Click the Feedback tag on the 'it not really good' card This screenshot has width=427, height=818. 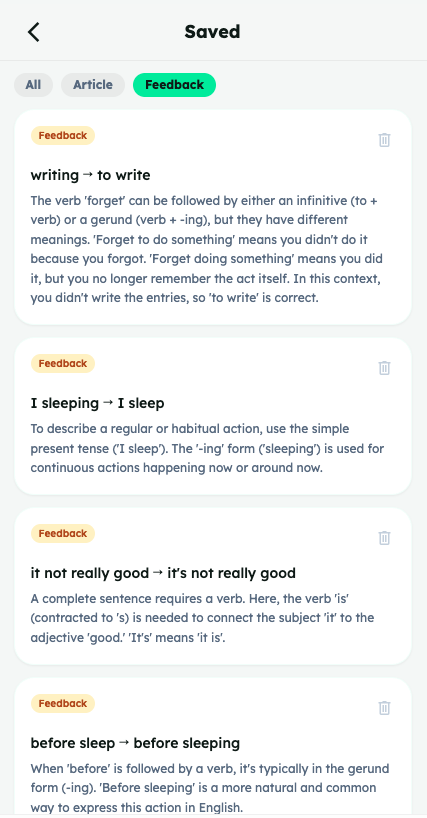click(x=63, y=534)
